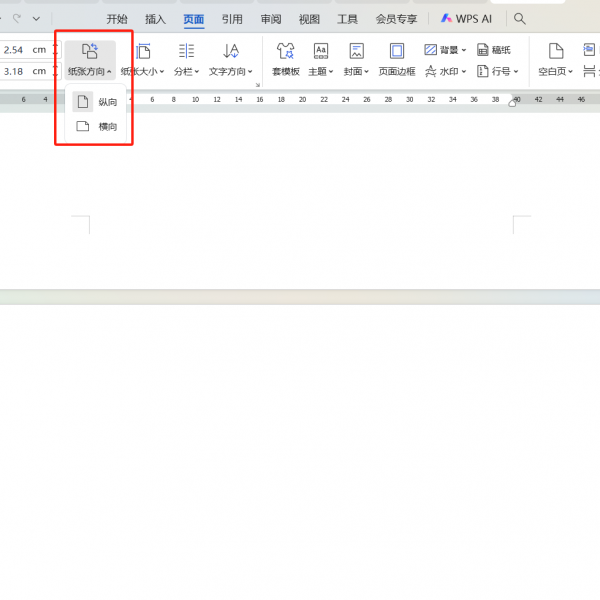
Task: Expand the 水印 watermark dropdown
Action: 445,71
